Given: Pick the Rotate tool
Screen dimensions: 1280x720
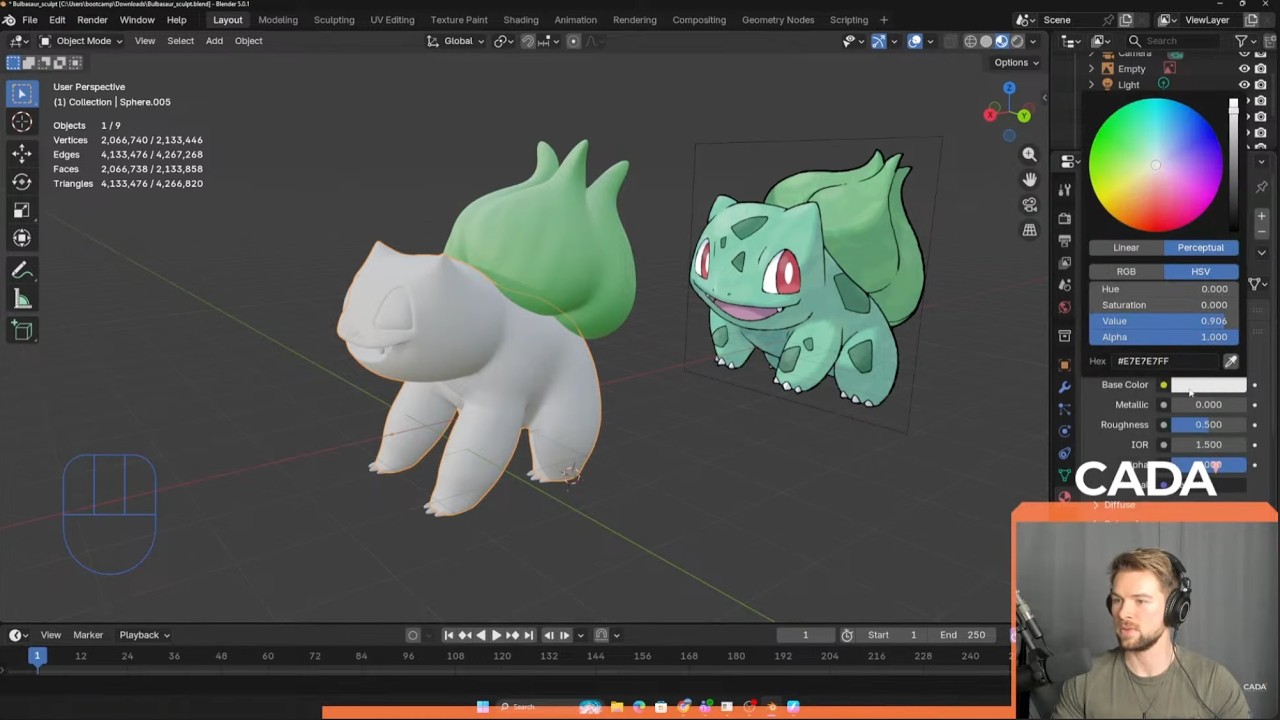Looking at the screenshot, I should tap(22, 181).
